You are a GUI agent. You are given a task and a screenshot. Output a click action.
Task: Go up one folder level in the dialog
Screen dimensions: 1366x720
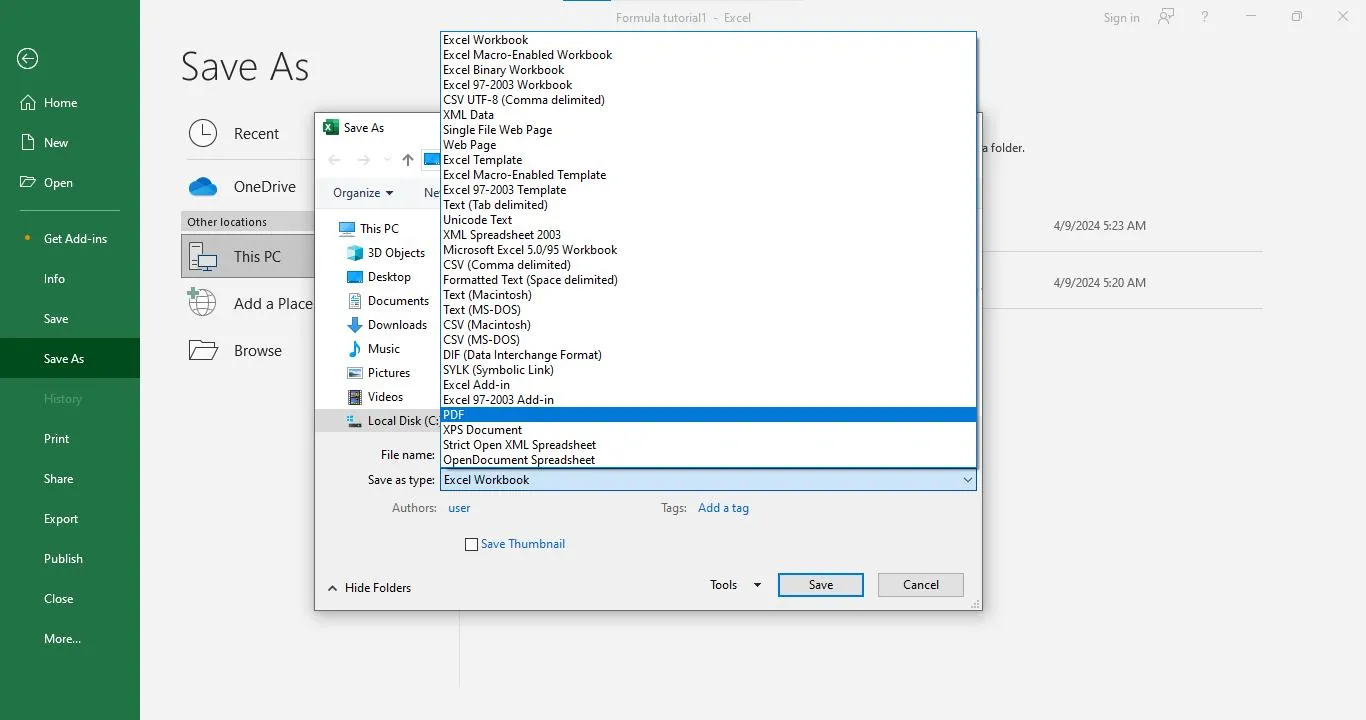[x=407, y=159]
